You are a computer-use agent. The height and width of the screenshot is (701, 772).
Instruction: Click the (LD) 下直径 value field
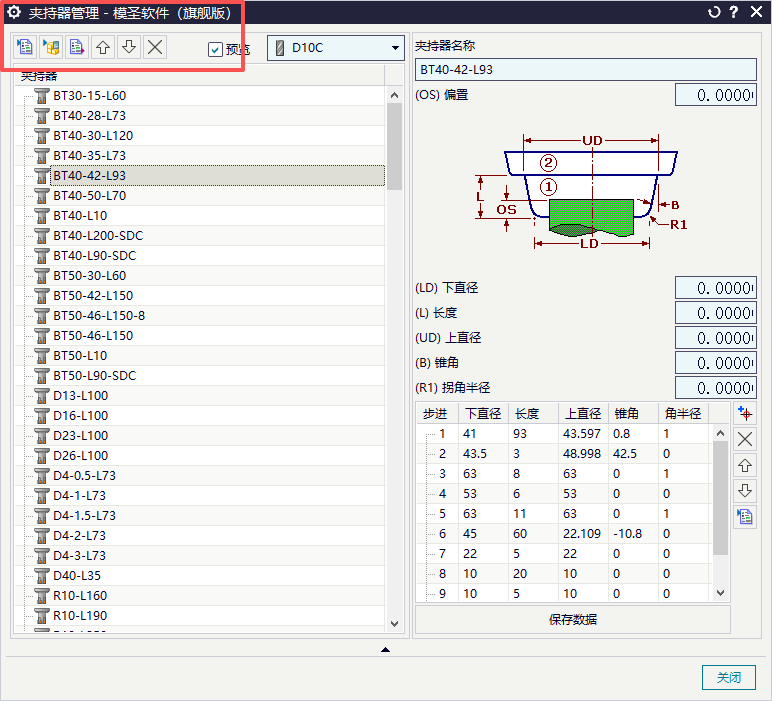pos(715,288)
